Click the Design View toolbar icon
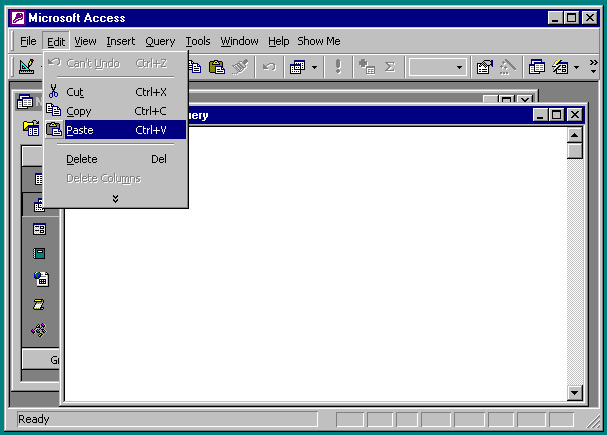Screen dimensions: 607x435 pos(26,67)
